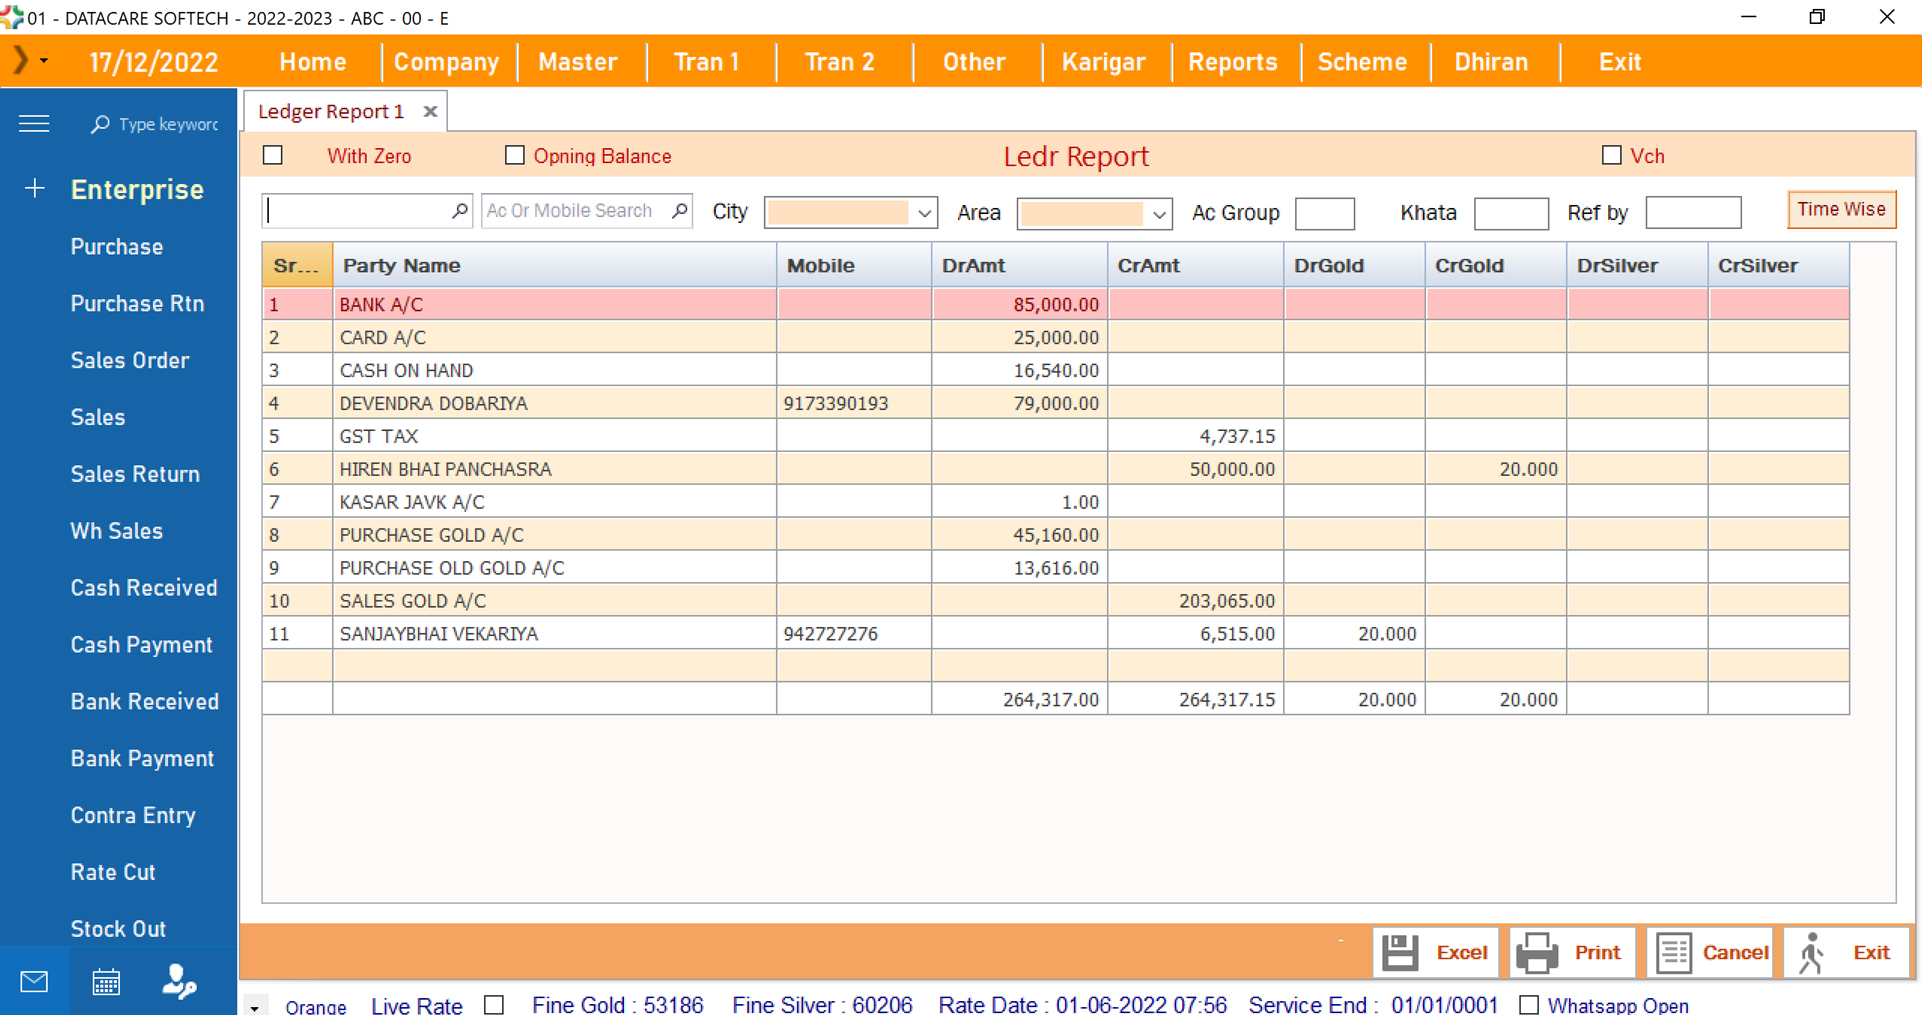
Task: Open the Orange theme dropdown arrow
Action: click(255, 1007)
